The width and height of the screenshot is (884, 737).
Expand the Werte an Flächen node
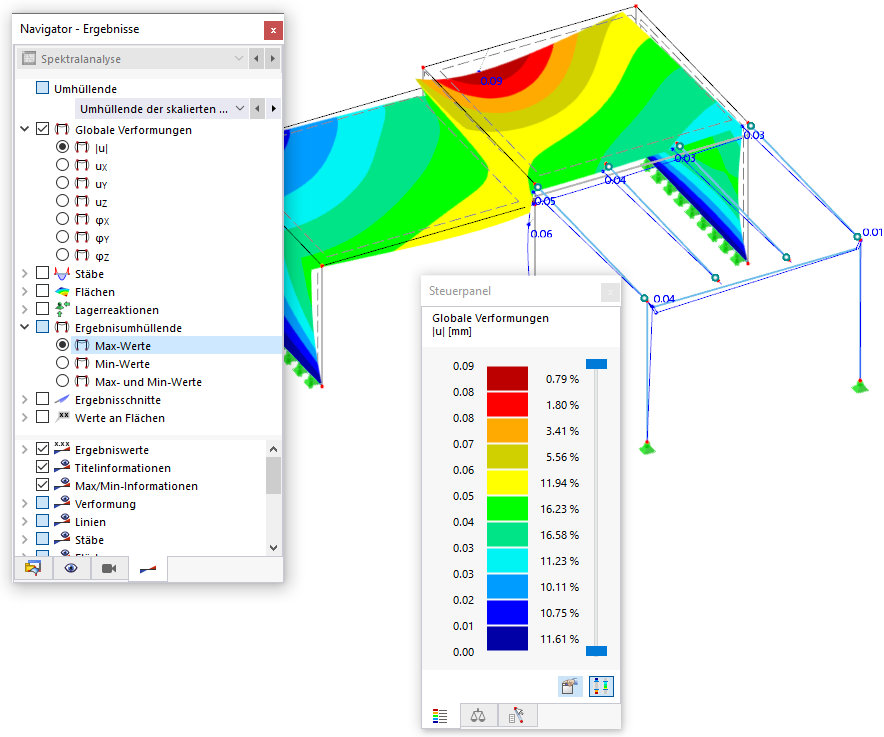(24, 417)
